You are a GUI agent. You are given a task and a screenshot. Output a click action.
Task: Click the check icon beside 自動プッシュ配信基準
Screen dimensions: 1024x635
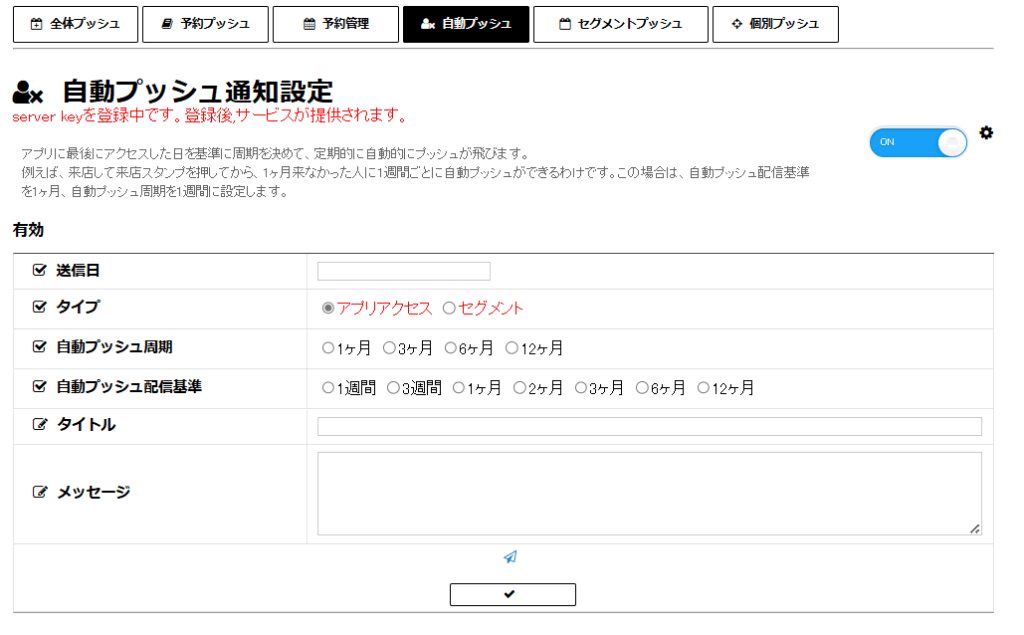coord(40,386)
